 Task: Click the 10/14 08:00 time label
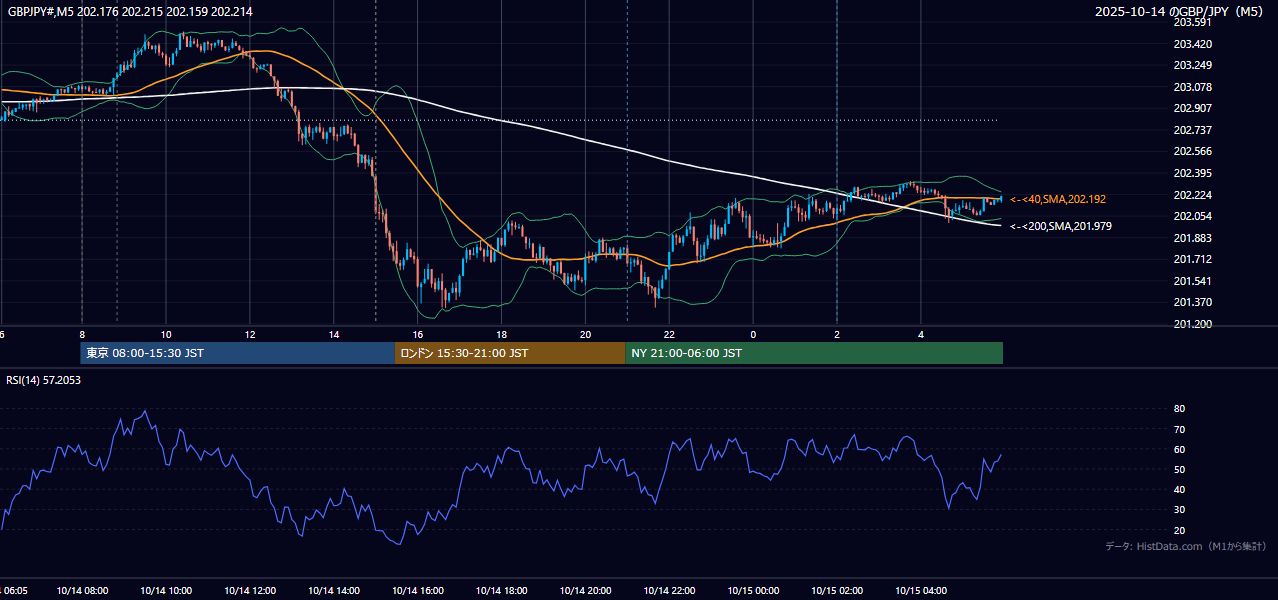(82, 590)
